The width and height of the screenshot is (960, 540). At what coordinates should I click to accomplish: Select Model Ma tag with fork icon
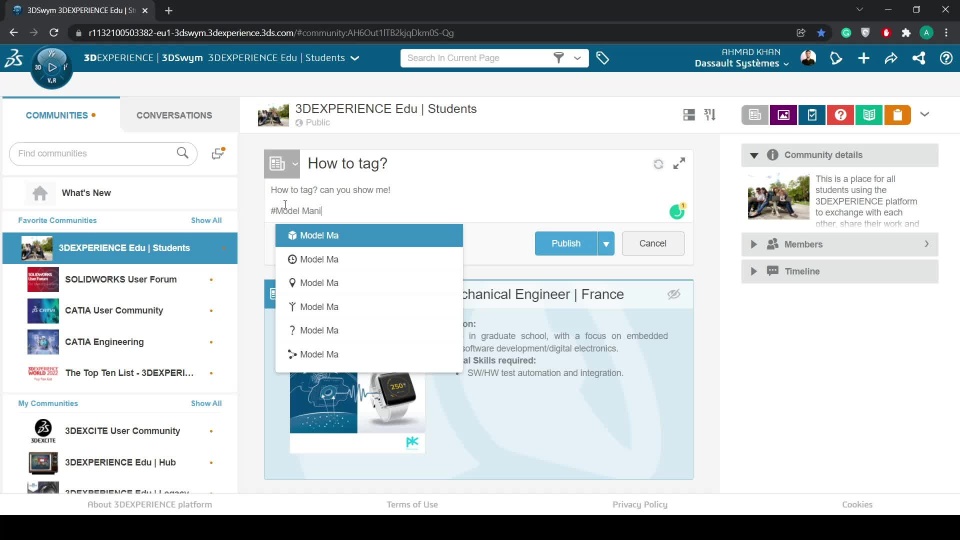369,307
